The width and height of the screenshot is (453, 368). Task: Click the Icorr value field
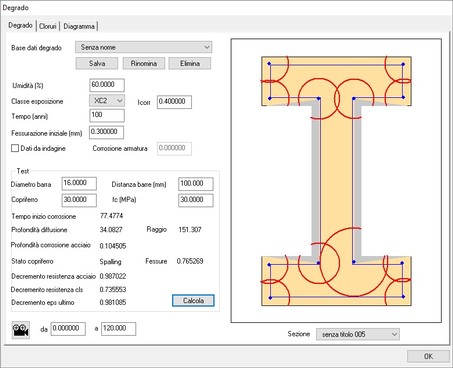point(174,102)
